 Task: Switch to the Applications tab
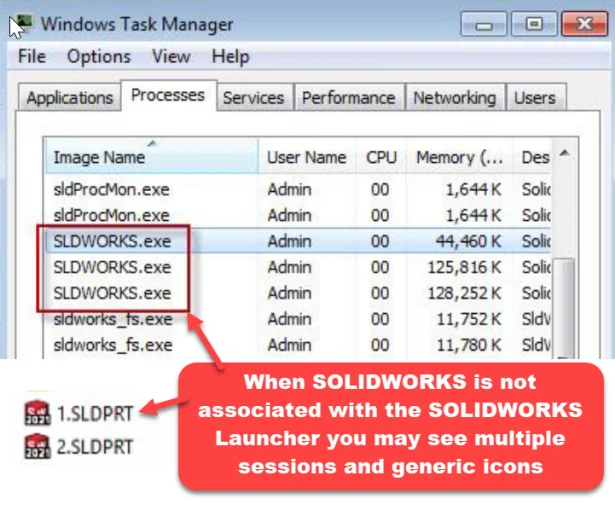point(69,98)
